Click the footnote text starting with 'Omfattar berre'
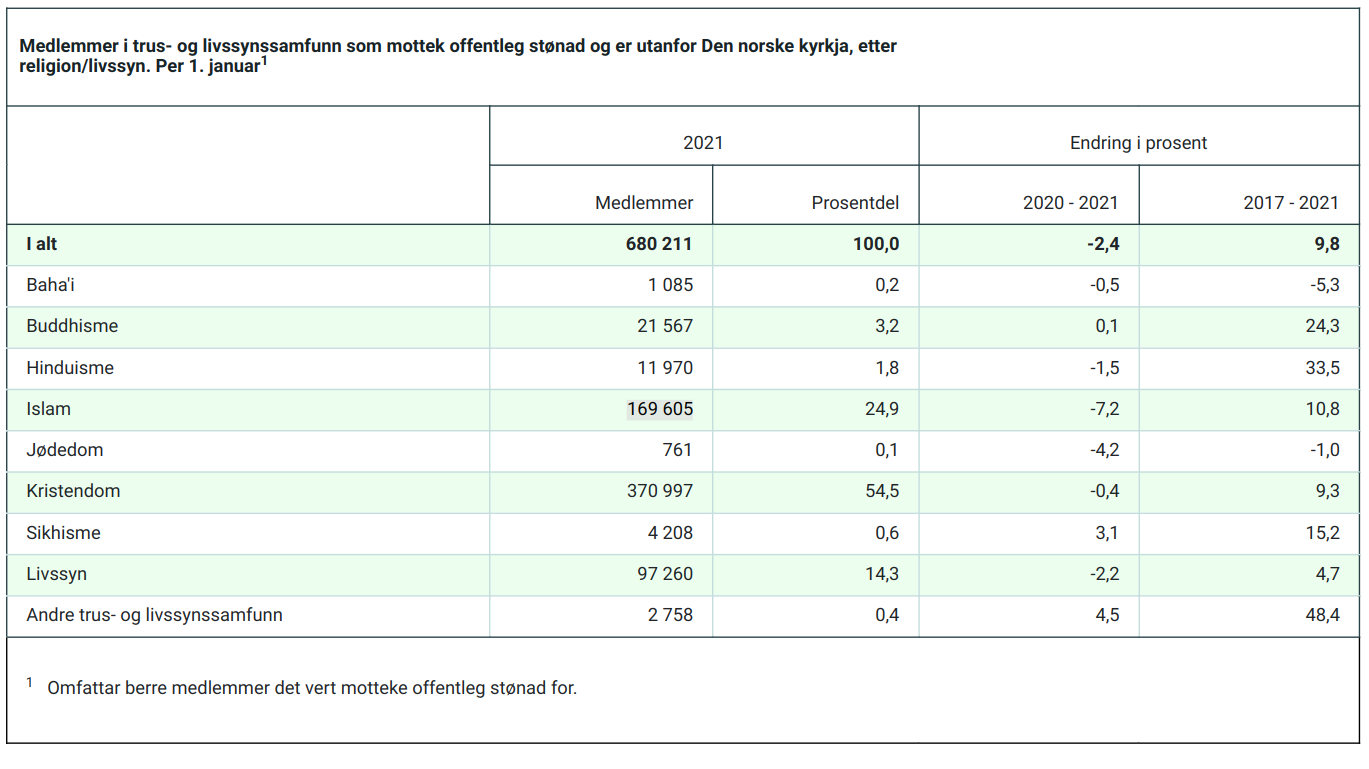1369x769 pixels. click(x=312, y=688)
